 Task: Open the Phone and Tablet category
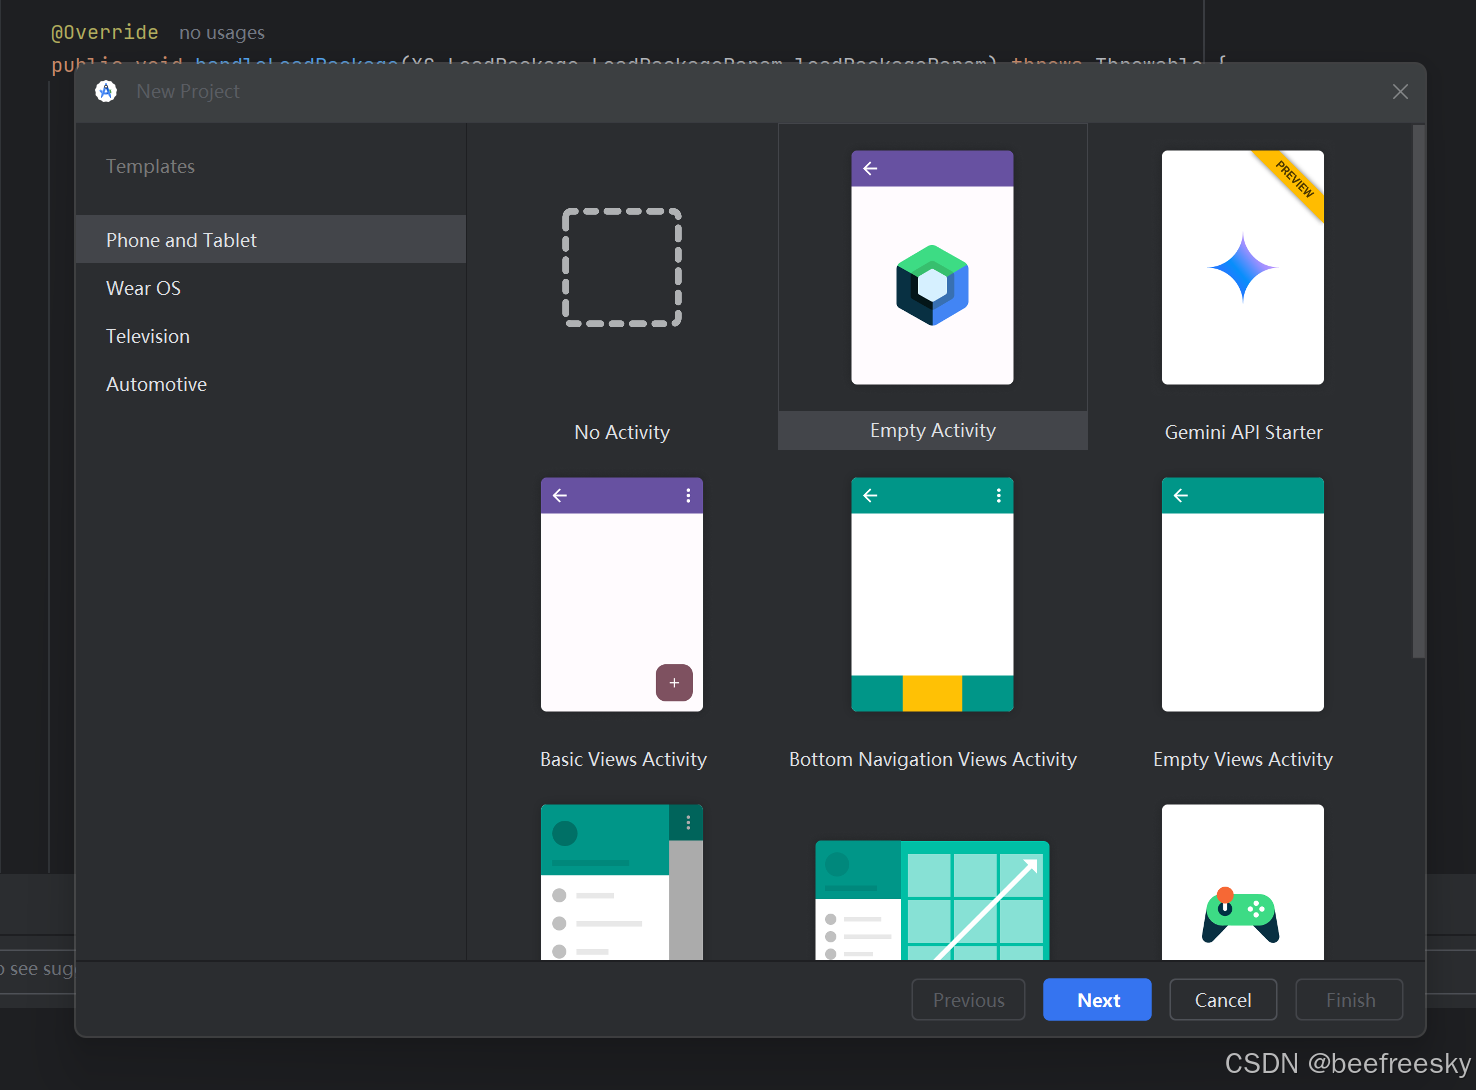(x=271, y=240)
